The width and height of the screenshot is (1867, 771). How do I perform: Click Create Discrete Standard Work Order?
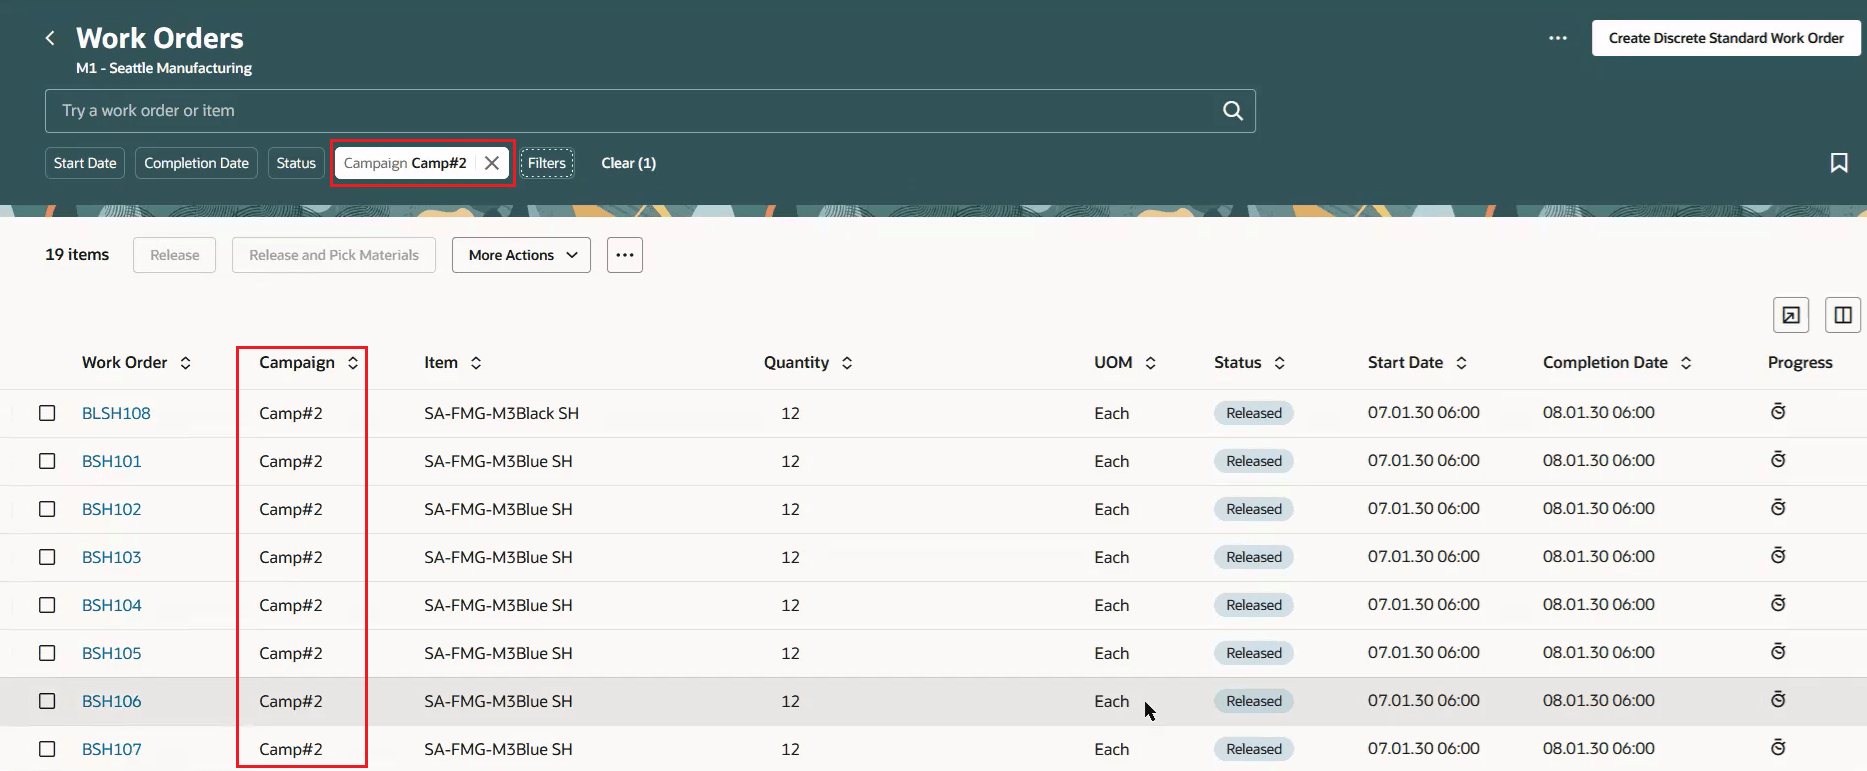[x=1726, y=38]
